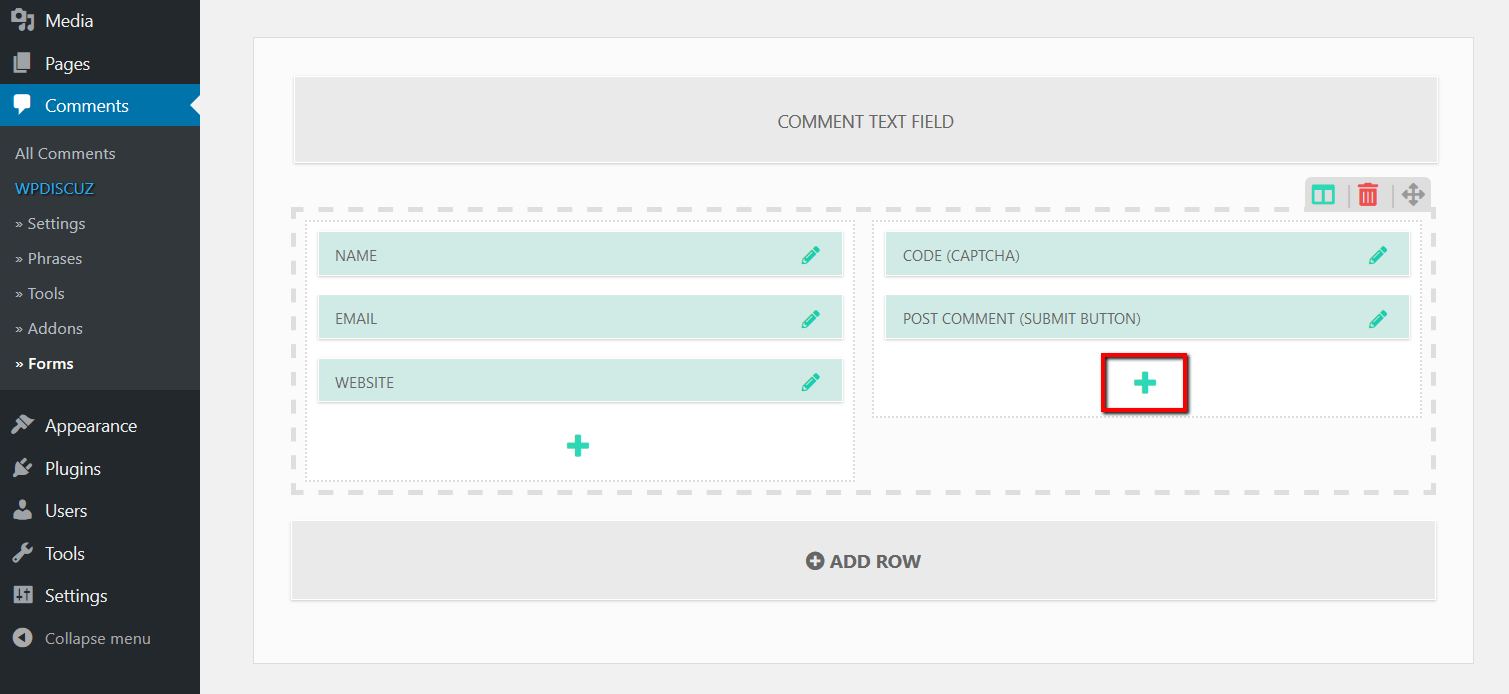The image size is (1509, 694).
Task: Open All Comments in sidebar
Action: coord(65,154)
